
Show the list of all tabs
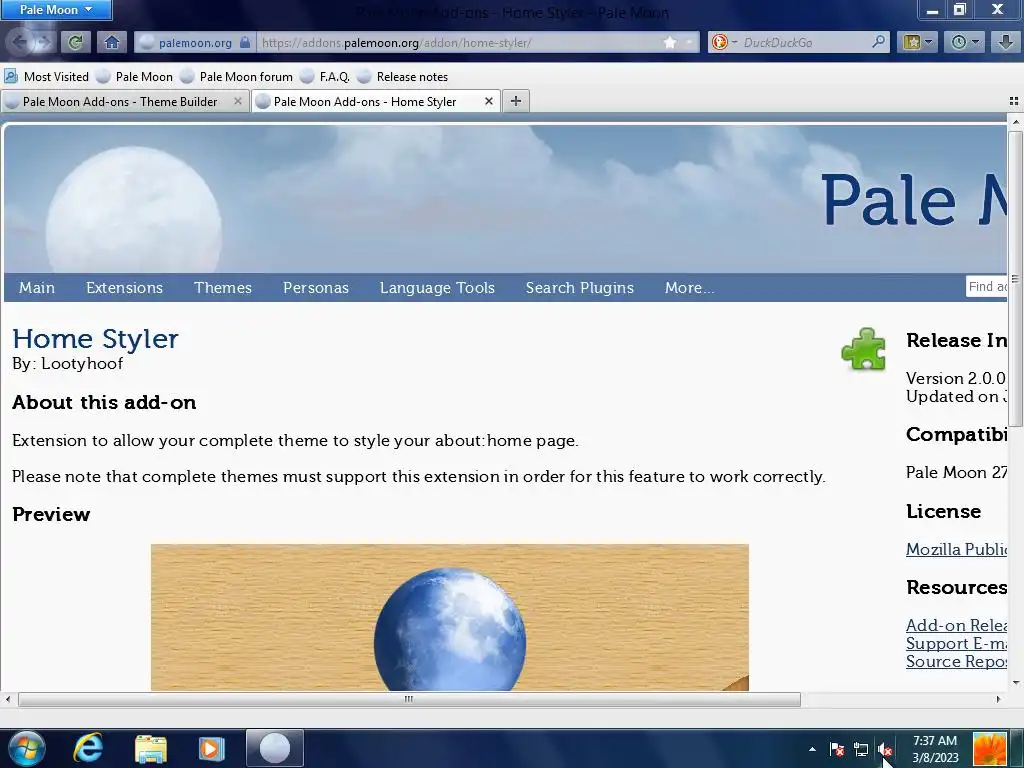(1014, 101)
